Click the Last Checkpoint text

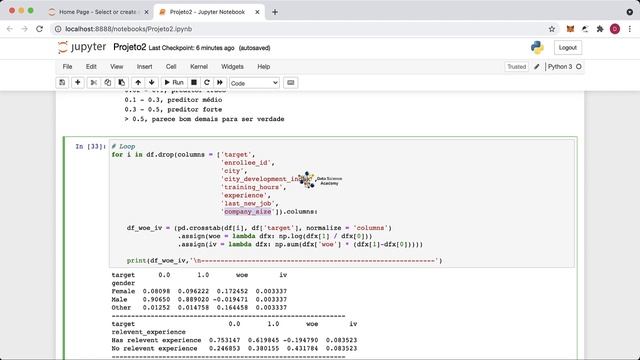tap(191, 48)
